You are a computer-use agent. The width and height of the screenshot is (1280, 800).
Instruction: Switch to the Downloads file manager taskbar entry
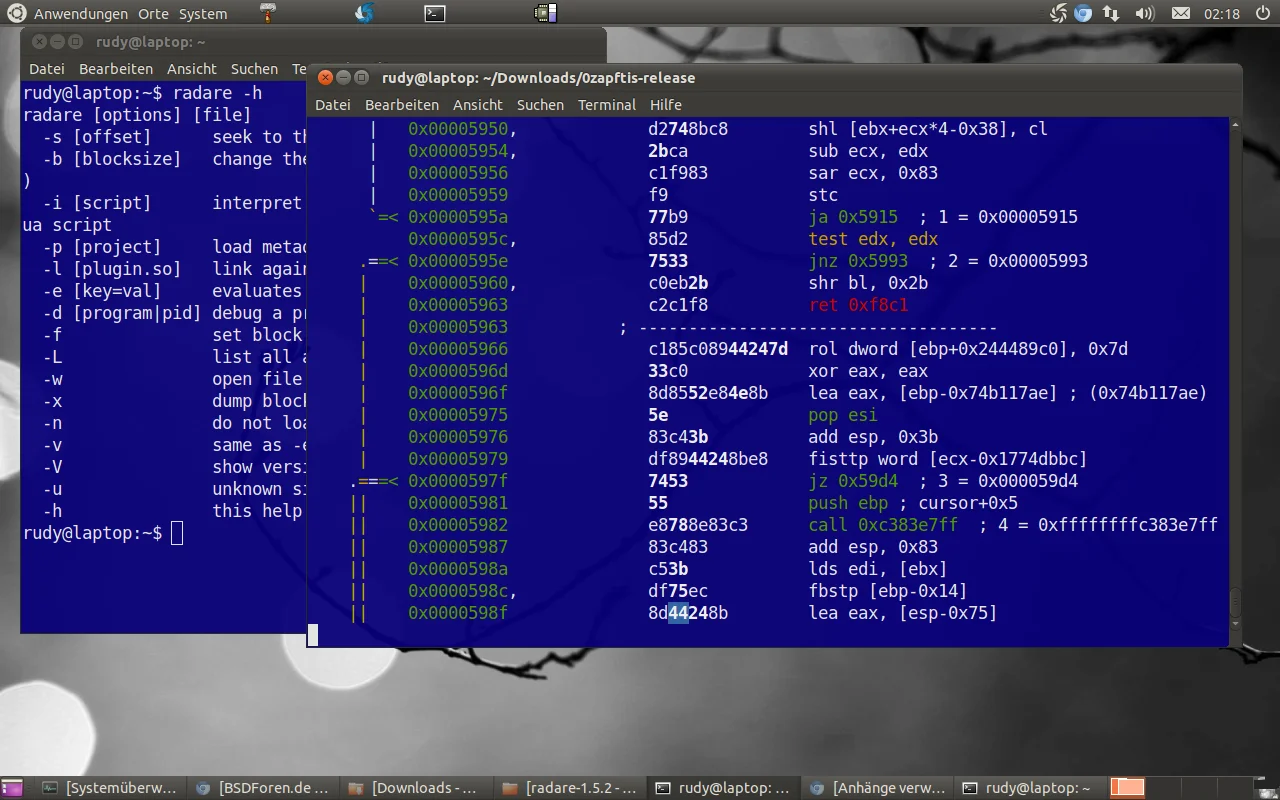pyautogui.click(x=416, y=787)
